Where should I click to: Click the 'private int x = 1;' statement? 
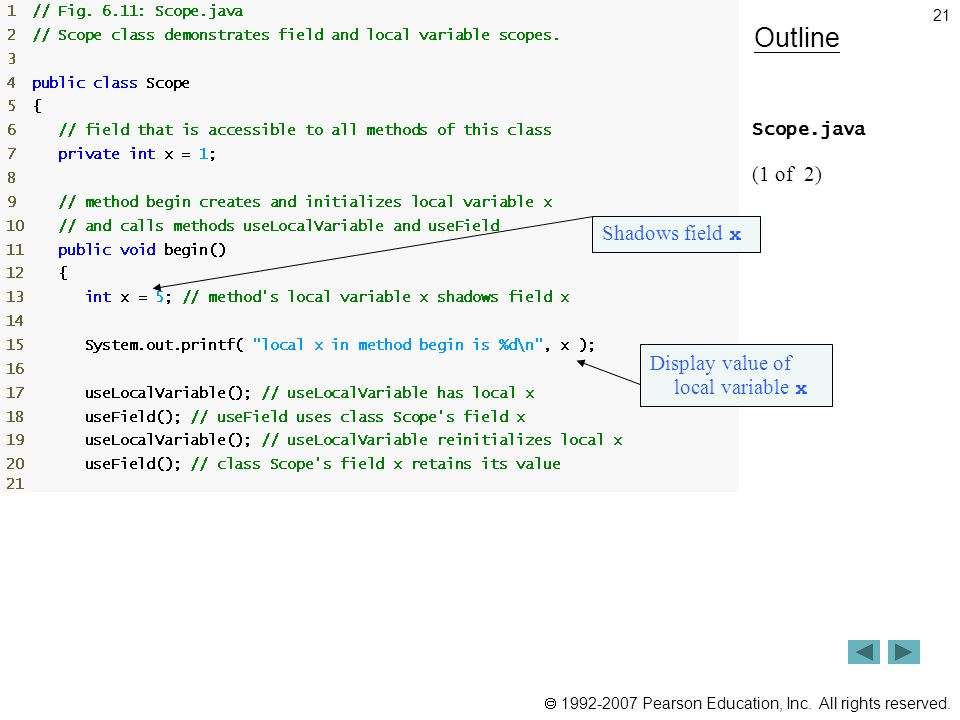coord(137,154)
